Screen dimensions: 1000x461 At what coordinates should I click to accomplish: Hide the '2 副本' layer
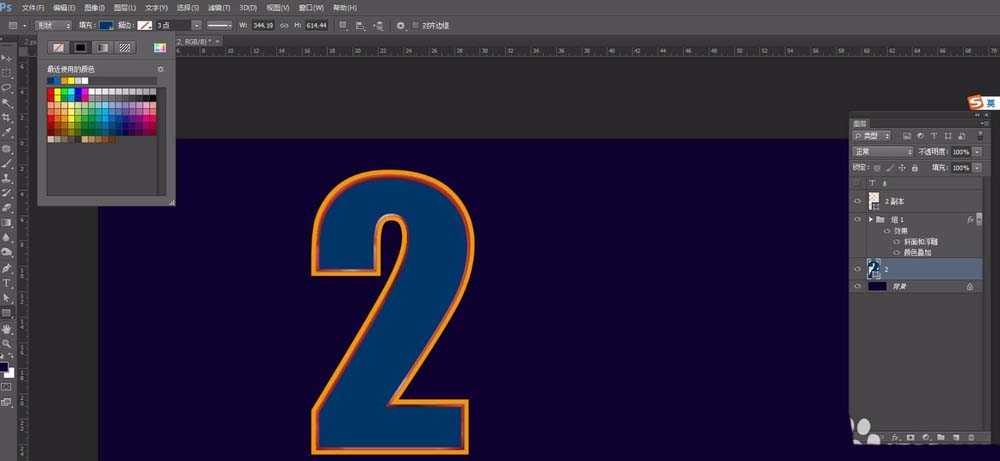click(857, 201)
